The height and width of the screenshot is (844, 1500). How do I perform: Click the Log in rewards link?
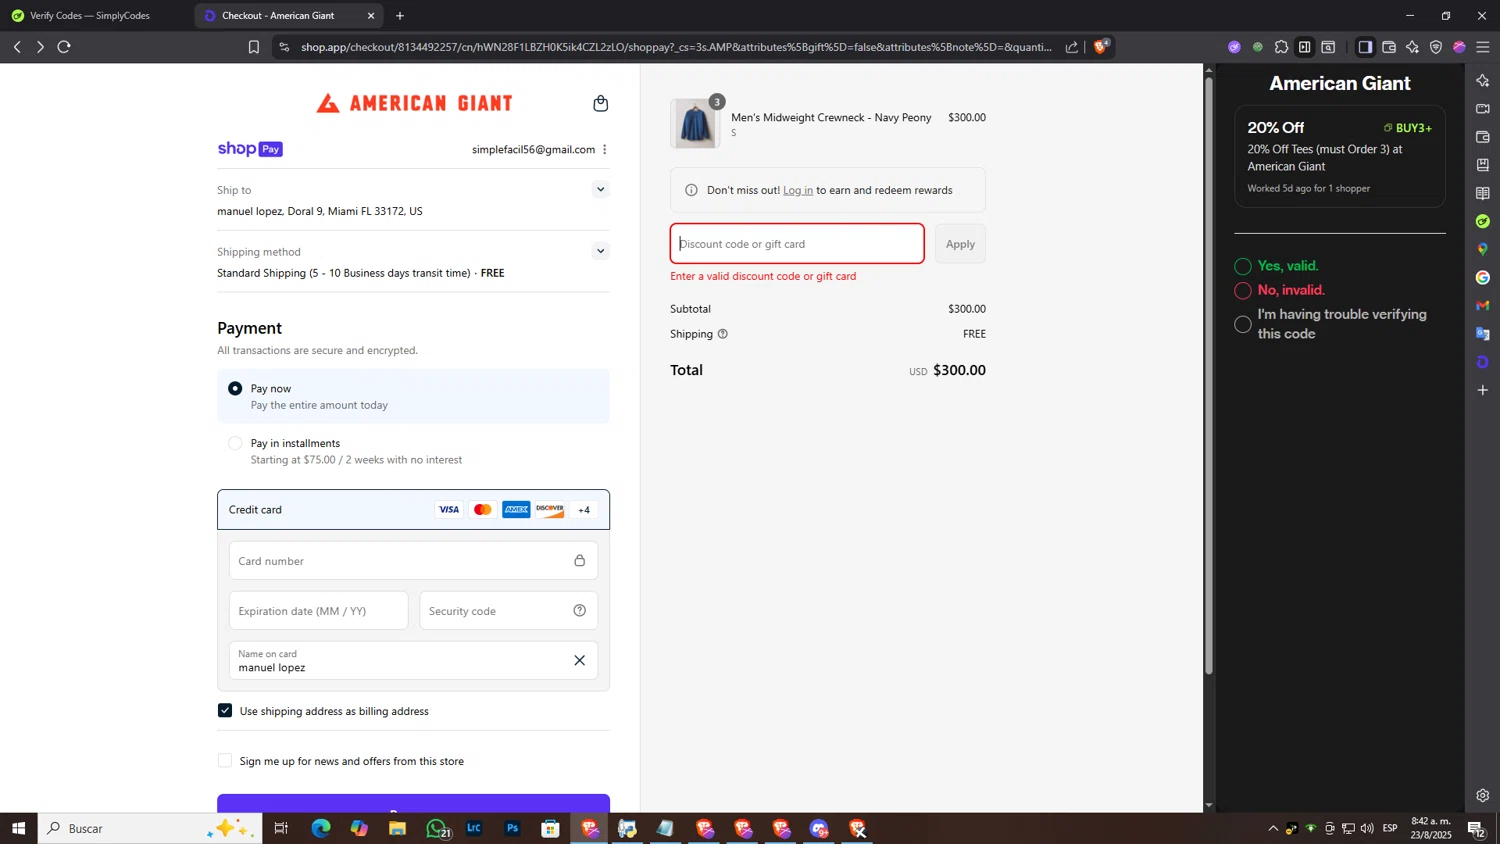tap(798, 190)
